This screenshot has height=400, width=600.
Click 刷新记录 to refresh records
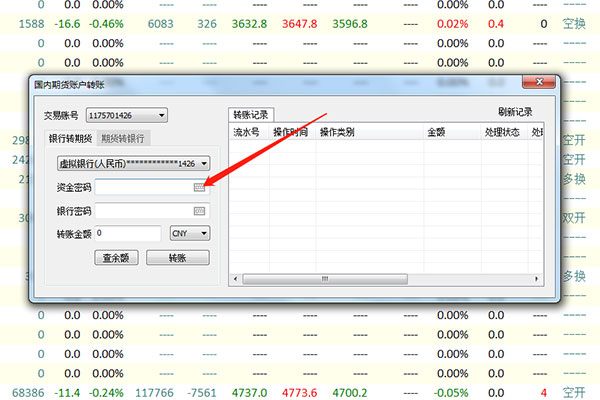[x=515, y=112]
